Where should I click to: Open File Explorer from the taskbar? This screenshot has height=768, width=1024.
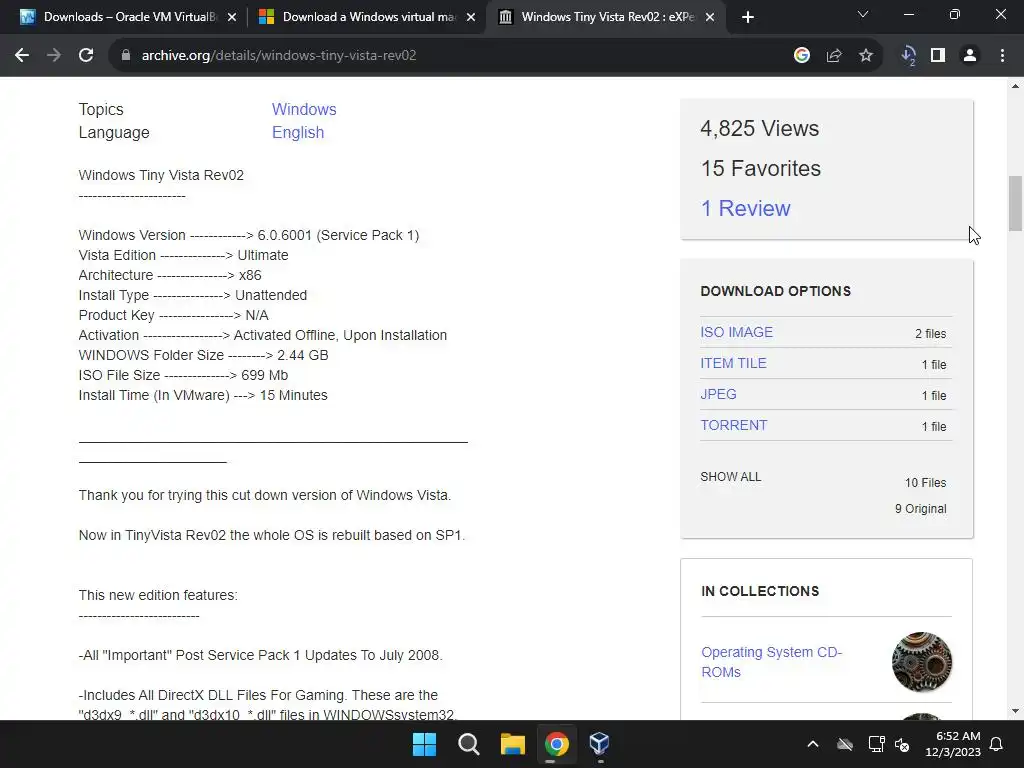coord(513,744)
